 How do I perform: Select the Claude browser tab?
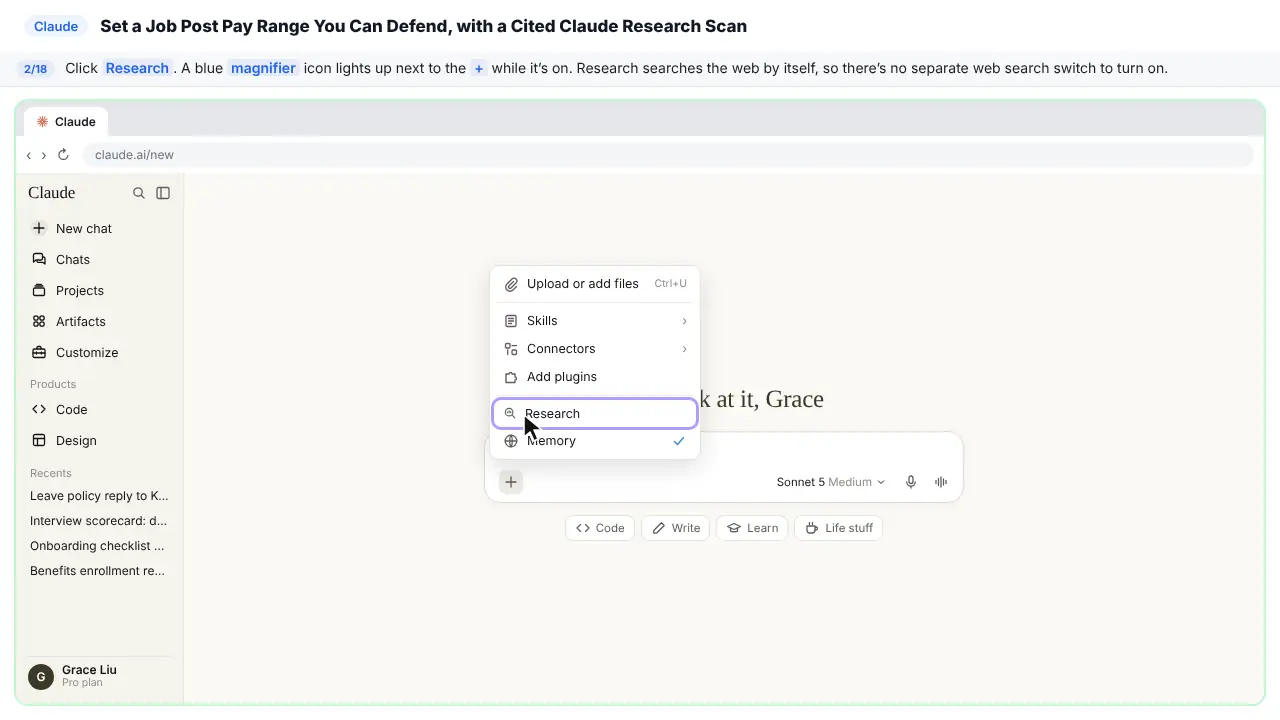point(67,122)
